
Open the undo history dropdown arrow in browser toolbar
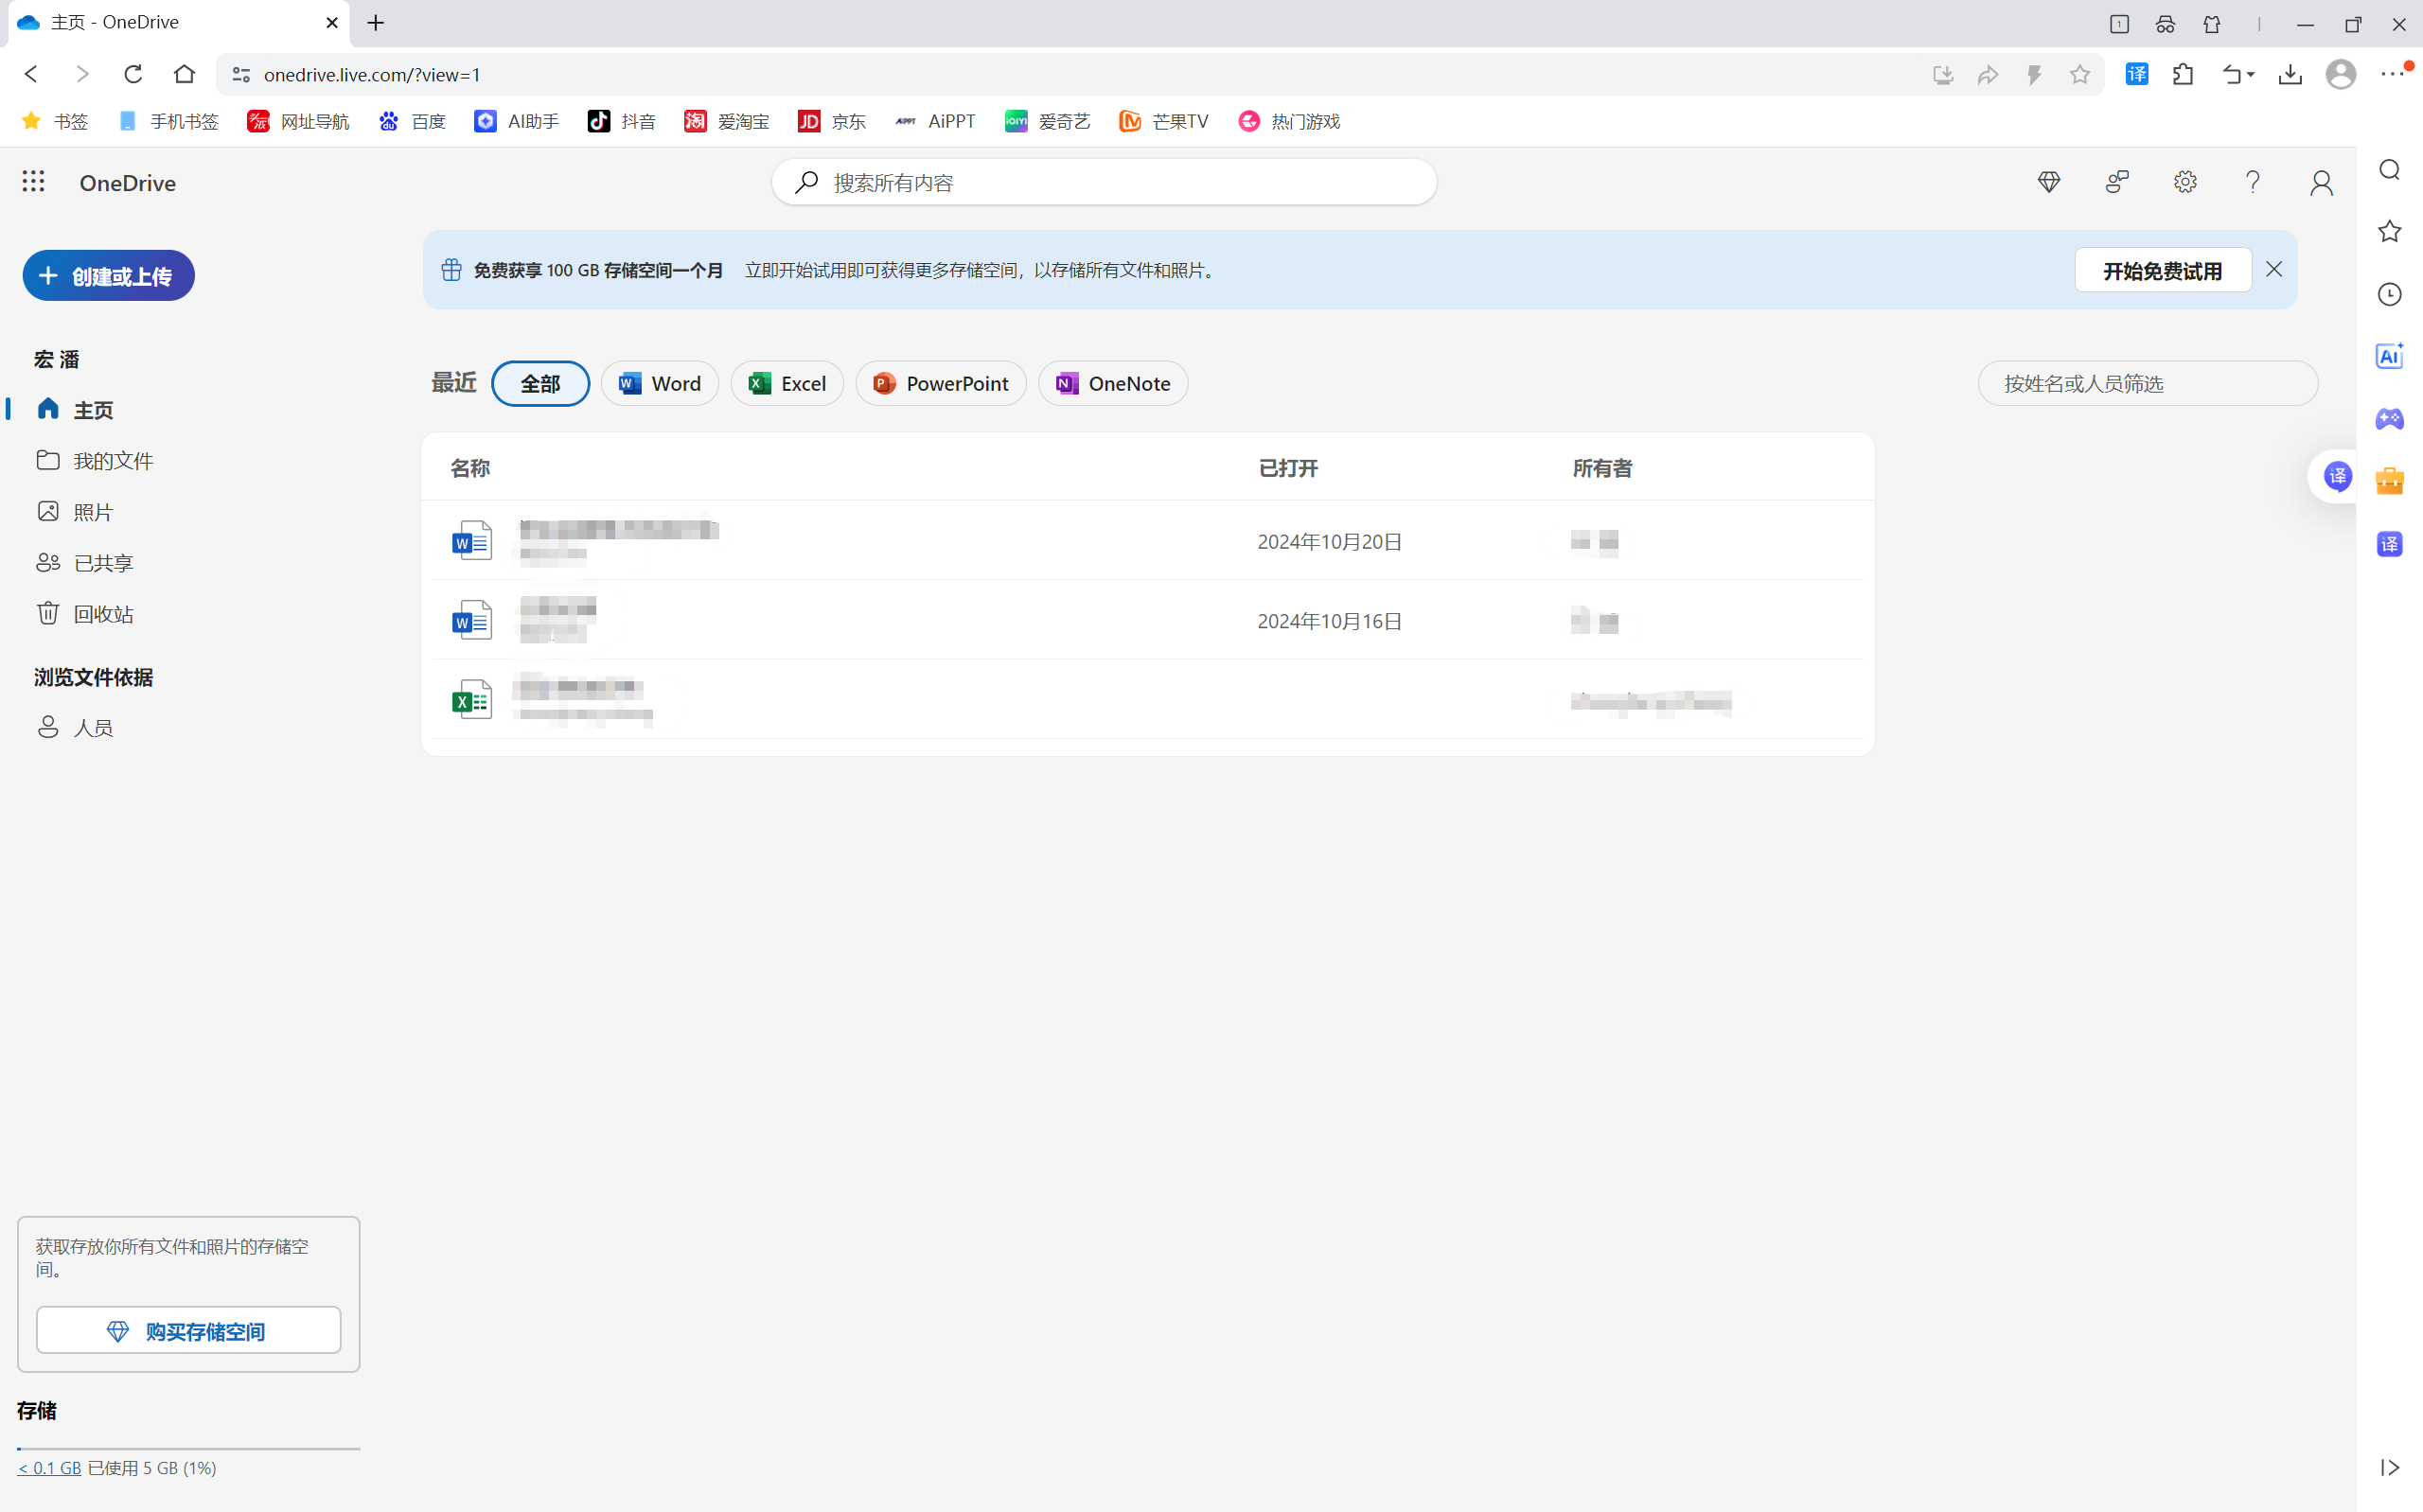point(2251,74)
